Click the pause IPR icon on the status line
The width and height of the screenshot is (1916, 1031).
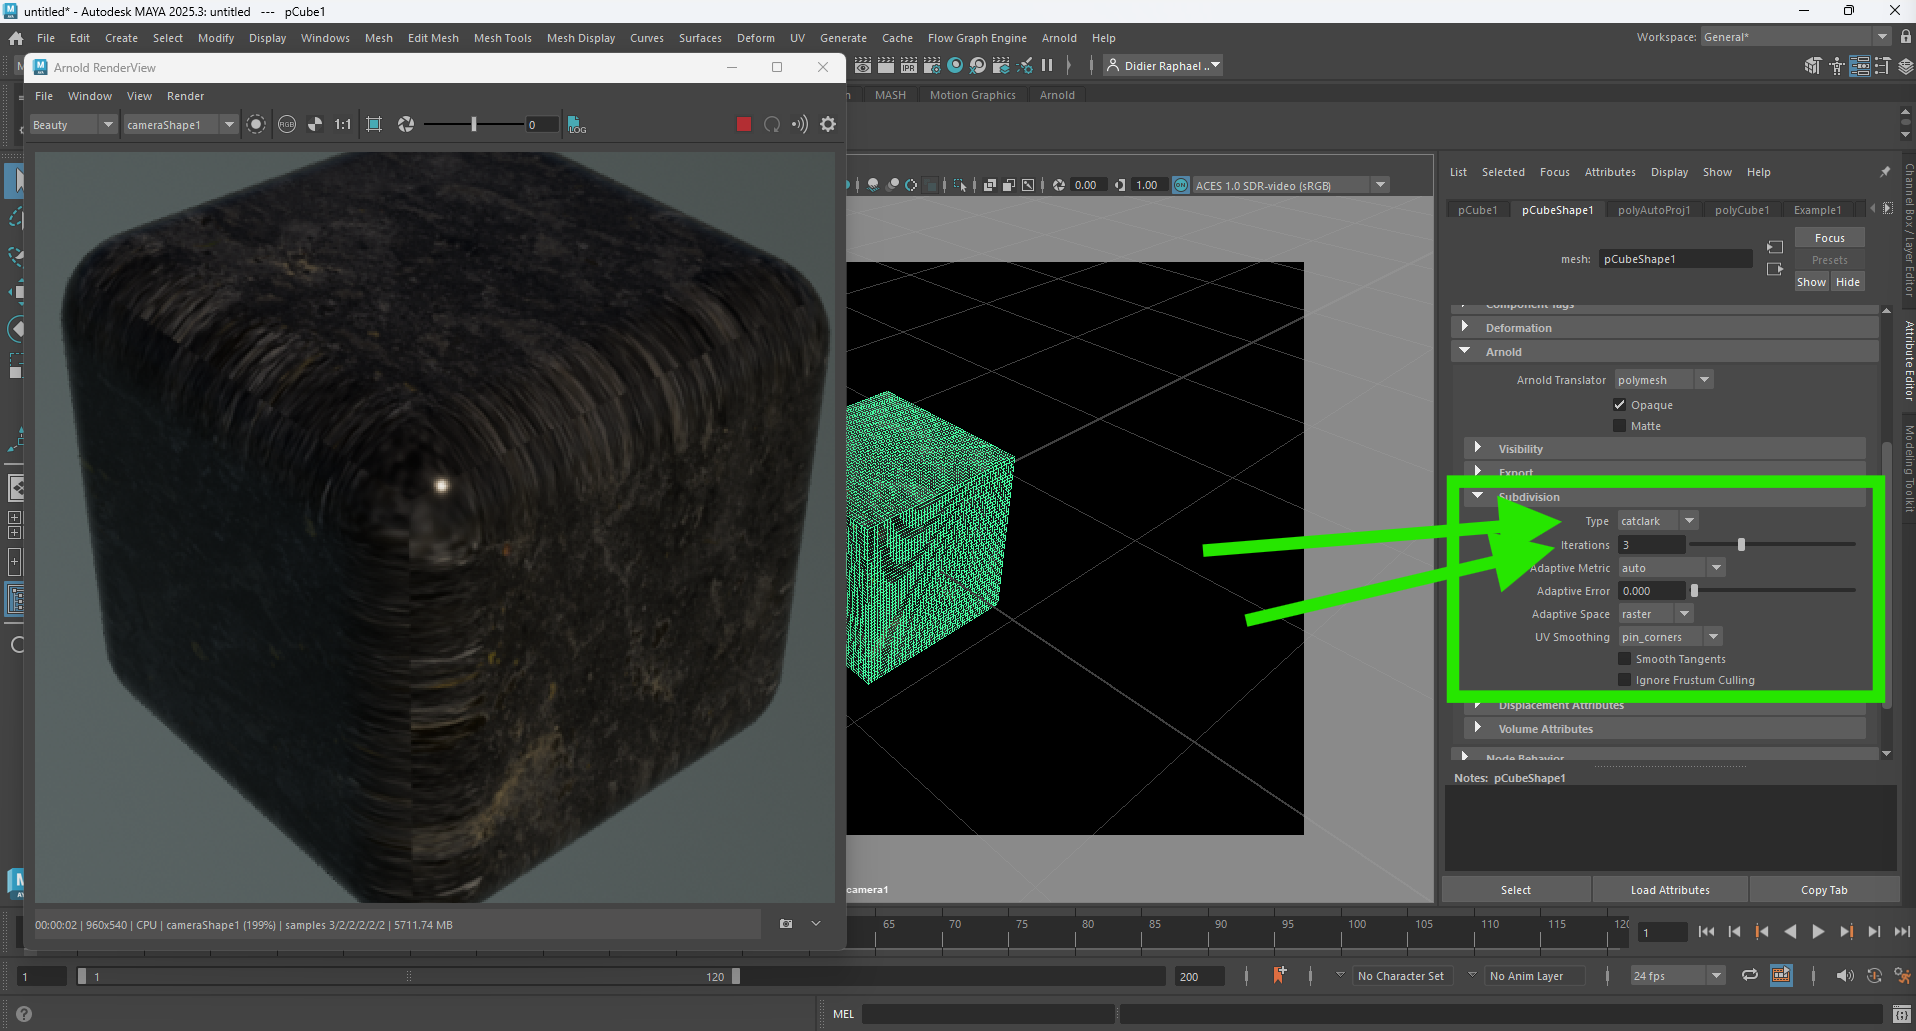pos(1047,65)
